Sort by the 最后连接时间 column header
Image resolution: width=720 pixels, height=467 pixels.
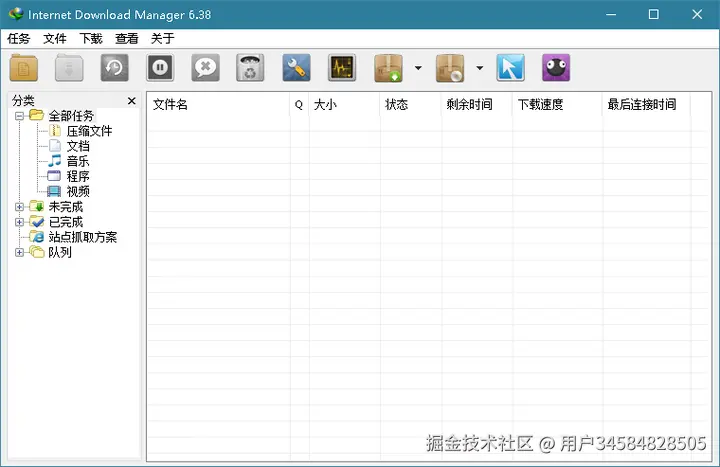tap(646, 105)
